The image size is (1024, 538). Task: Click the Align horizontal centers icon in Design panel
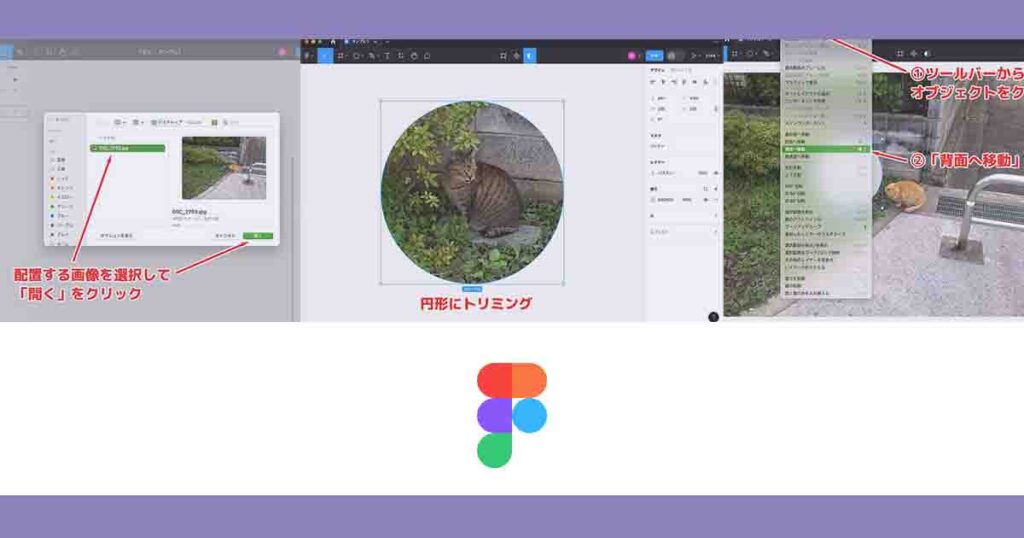click(664, 82)
